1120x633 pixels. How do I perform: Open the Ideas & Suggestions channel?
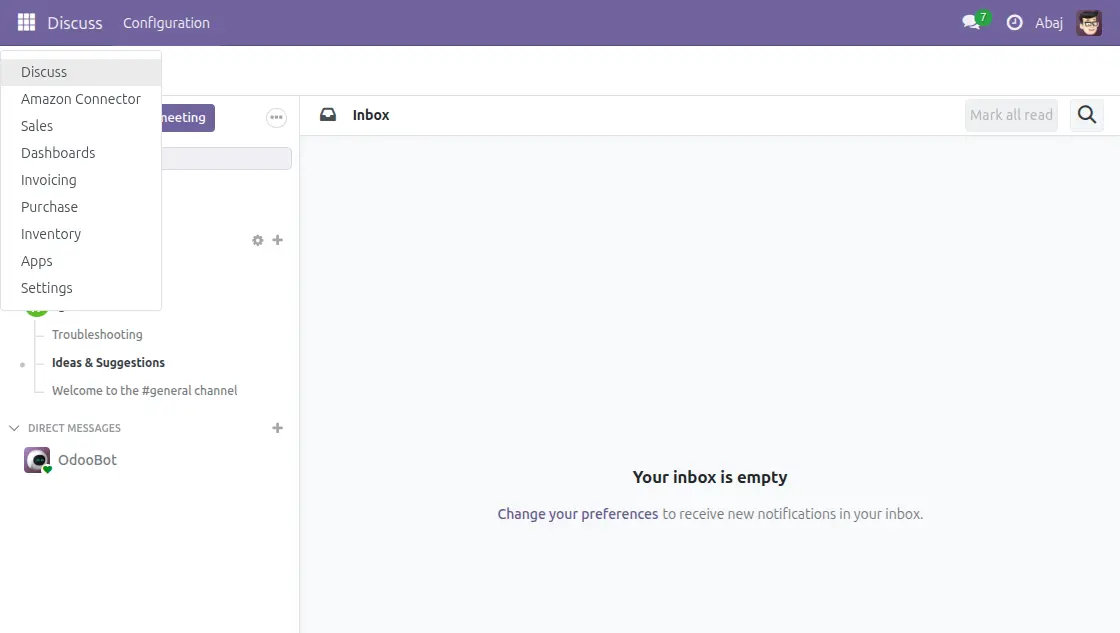pos(107,362)
